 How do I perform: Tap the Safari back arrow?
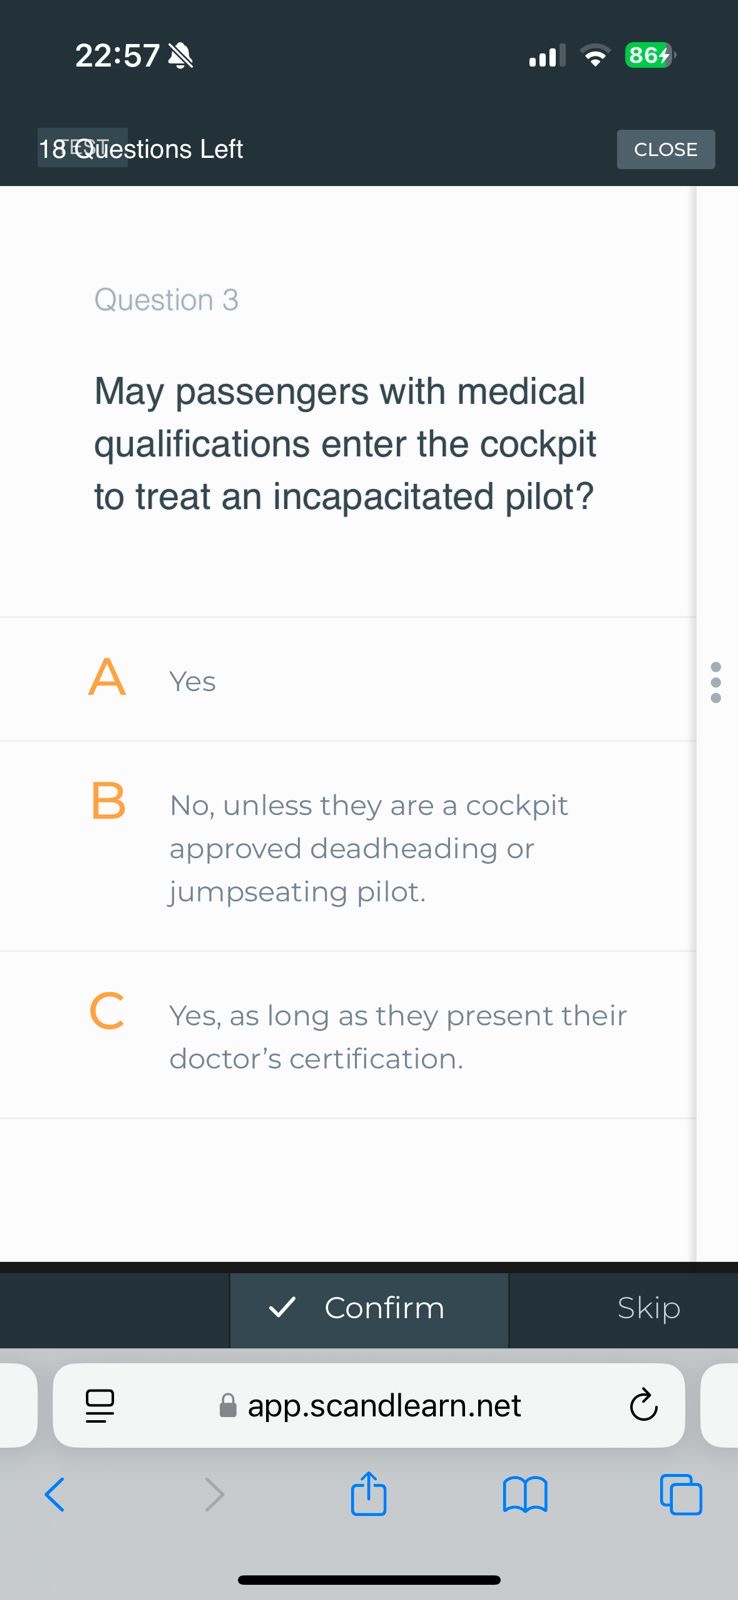tap(55, 1495)
